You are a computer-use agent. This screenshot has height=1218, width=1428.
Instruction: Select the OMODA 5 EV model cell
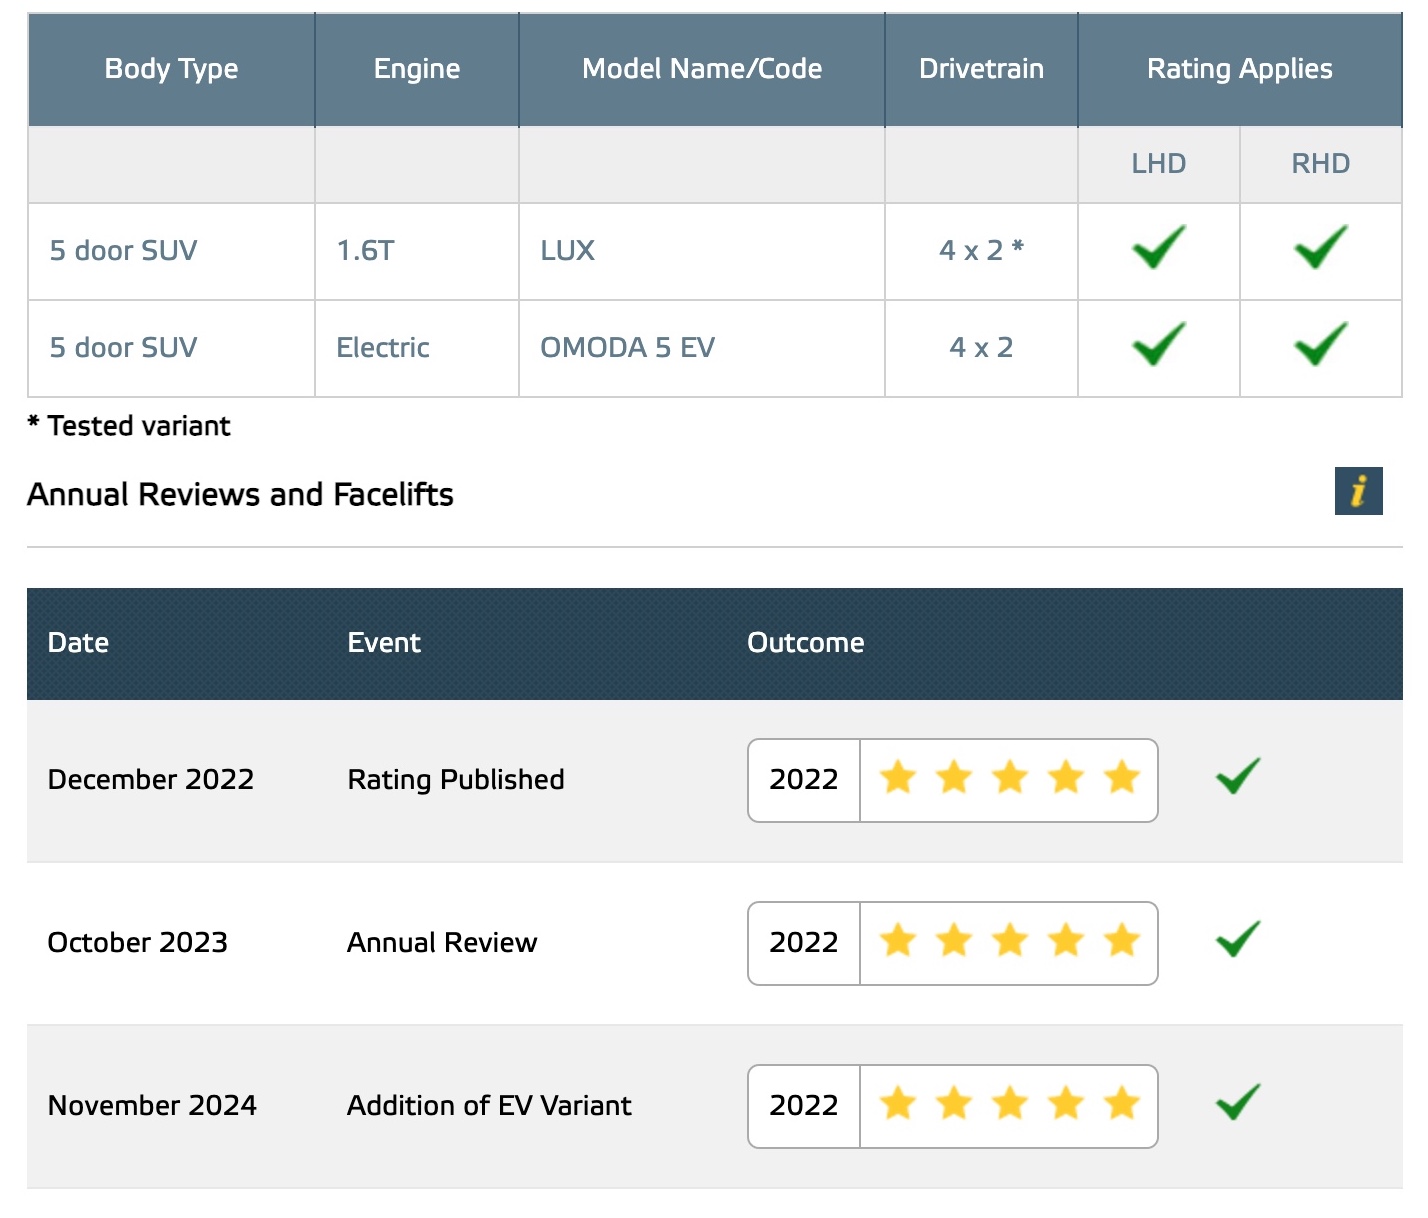[702, 348]
